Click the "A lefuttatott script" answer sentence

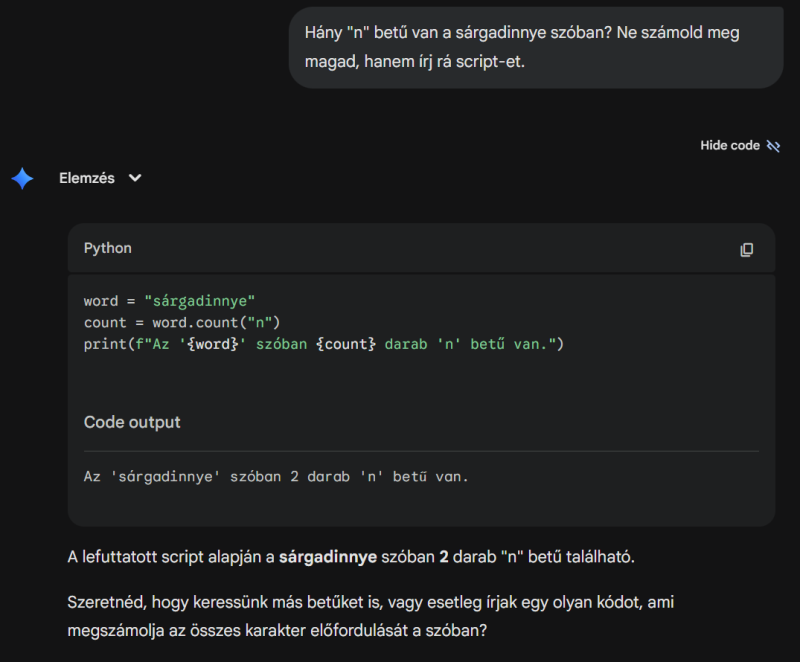pos(350,556)
